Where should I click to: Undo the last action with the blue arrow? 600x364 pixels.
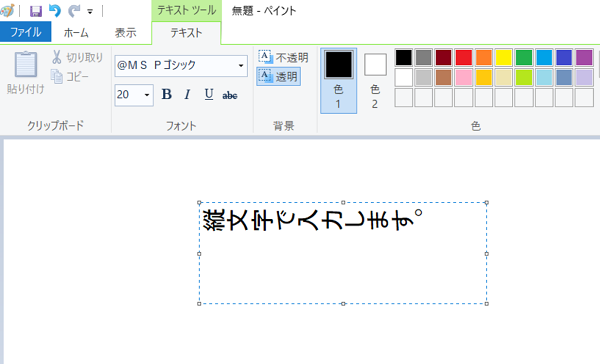(55, 11)
